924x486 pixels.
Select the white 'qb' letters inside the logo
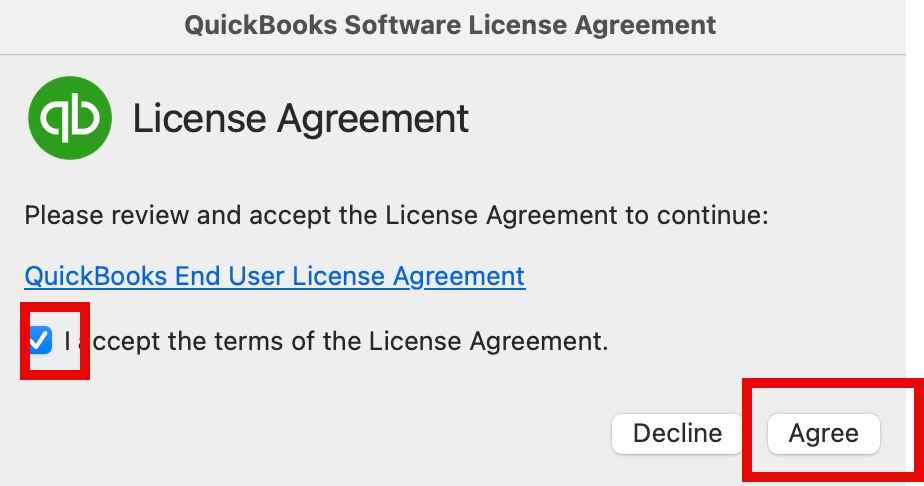(70, 119)
